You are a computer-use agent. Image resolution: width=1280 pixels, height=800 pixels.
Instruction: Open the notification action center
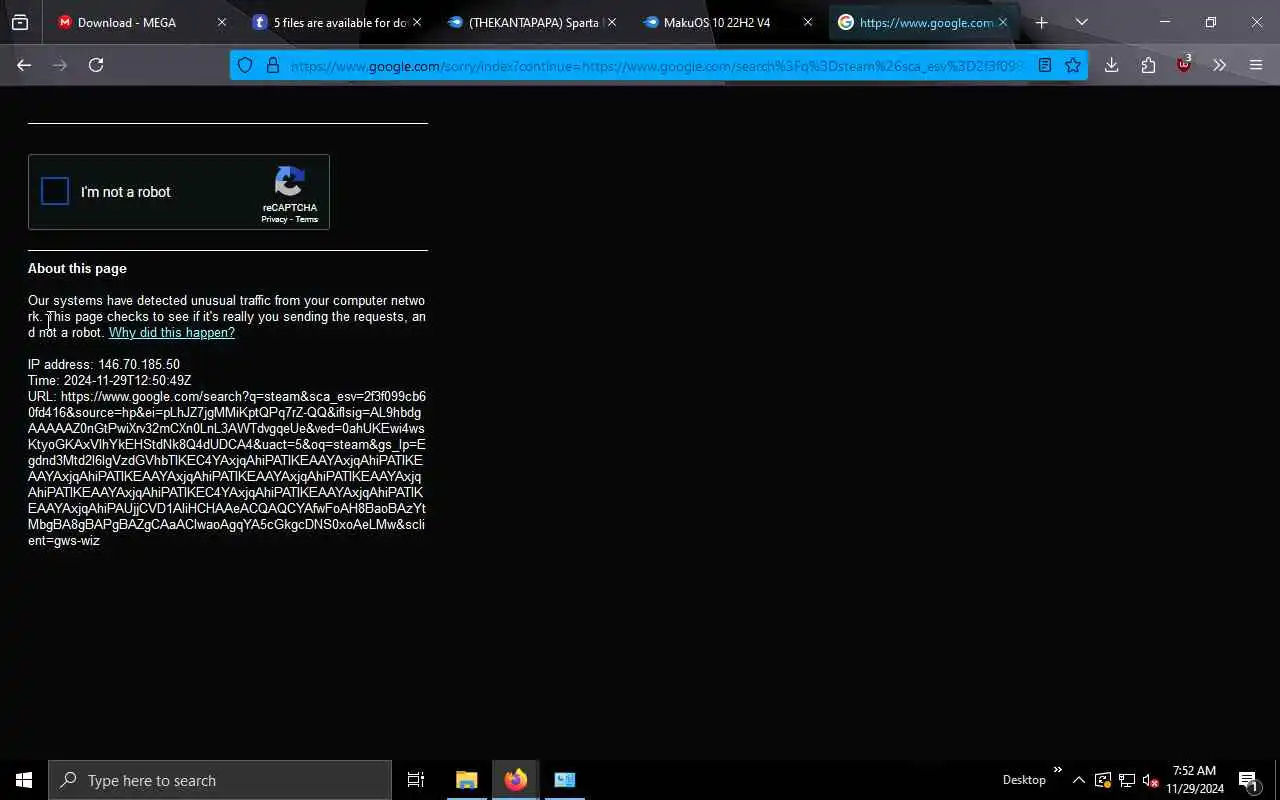point(1249,780)
